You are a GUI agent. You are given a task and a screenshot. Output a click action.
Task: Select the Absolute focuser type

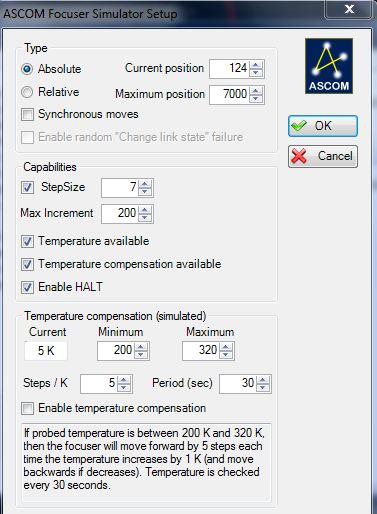pos(27,69)
